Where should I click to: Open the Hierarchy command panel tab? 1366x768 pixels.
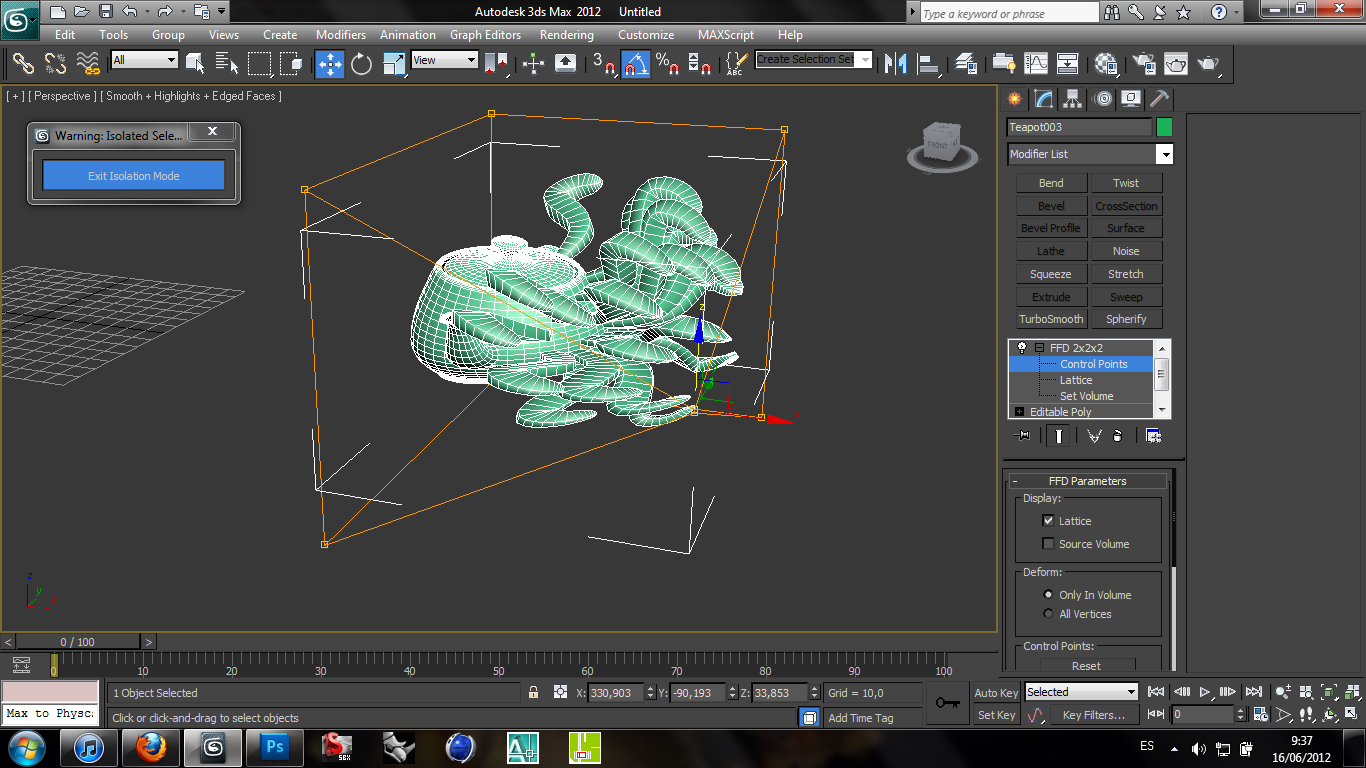[1072, 99]
